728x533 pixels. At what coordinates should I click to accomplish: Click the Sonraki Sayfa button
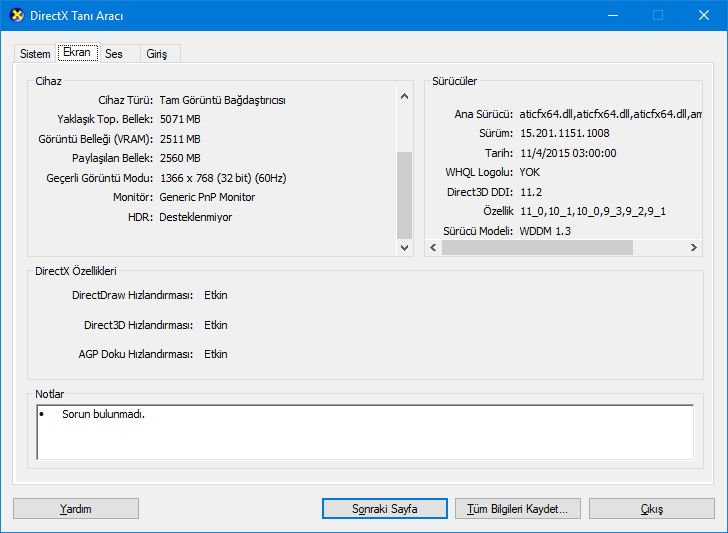tap(384, 509)
